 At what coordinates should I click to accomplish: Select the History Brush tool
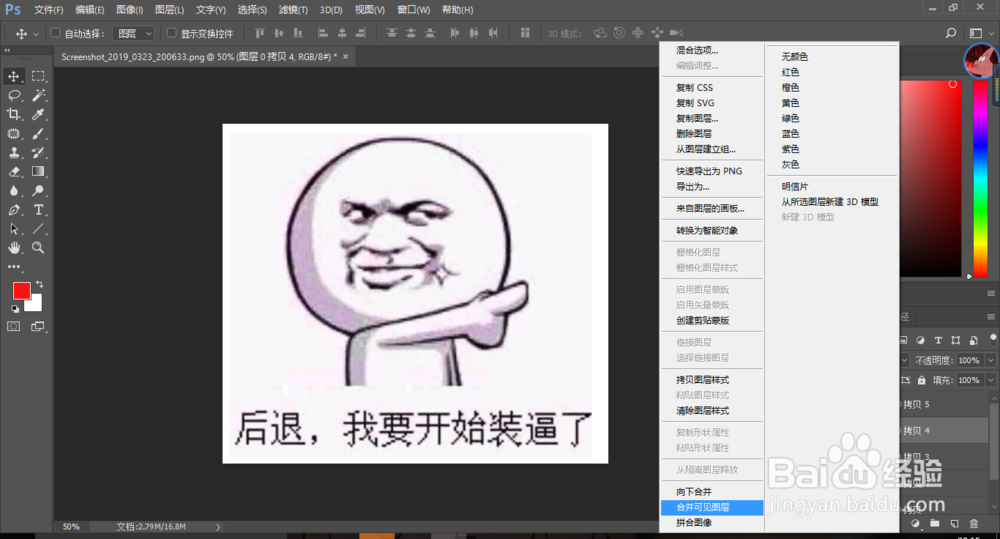point(38,152)
